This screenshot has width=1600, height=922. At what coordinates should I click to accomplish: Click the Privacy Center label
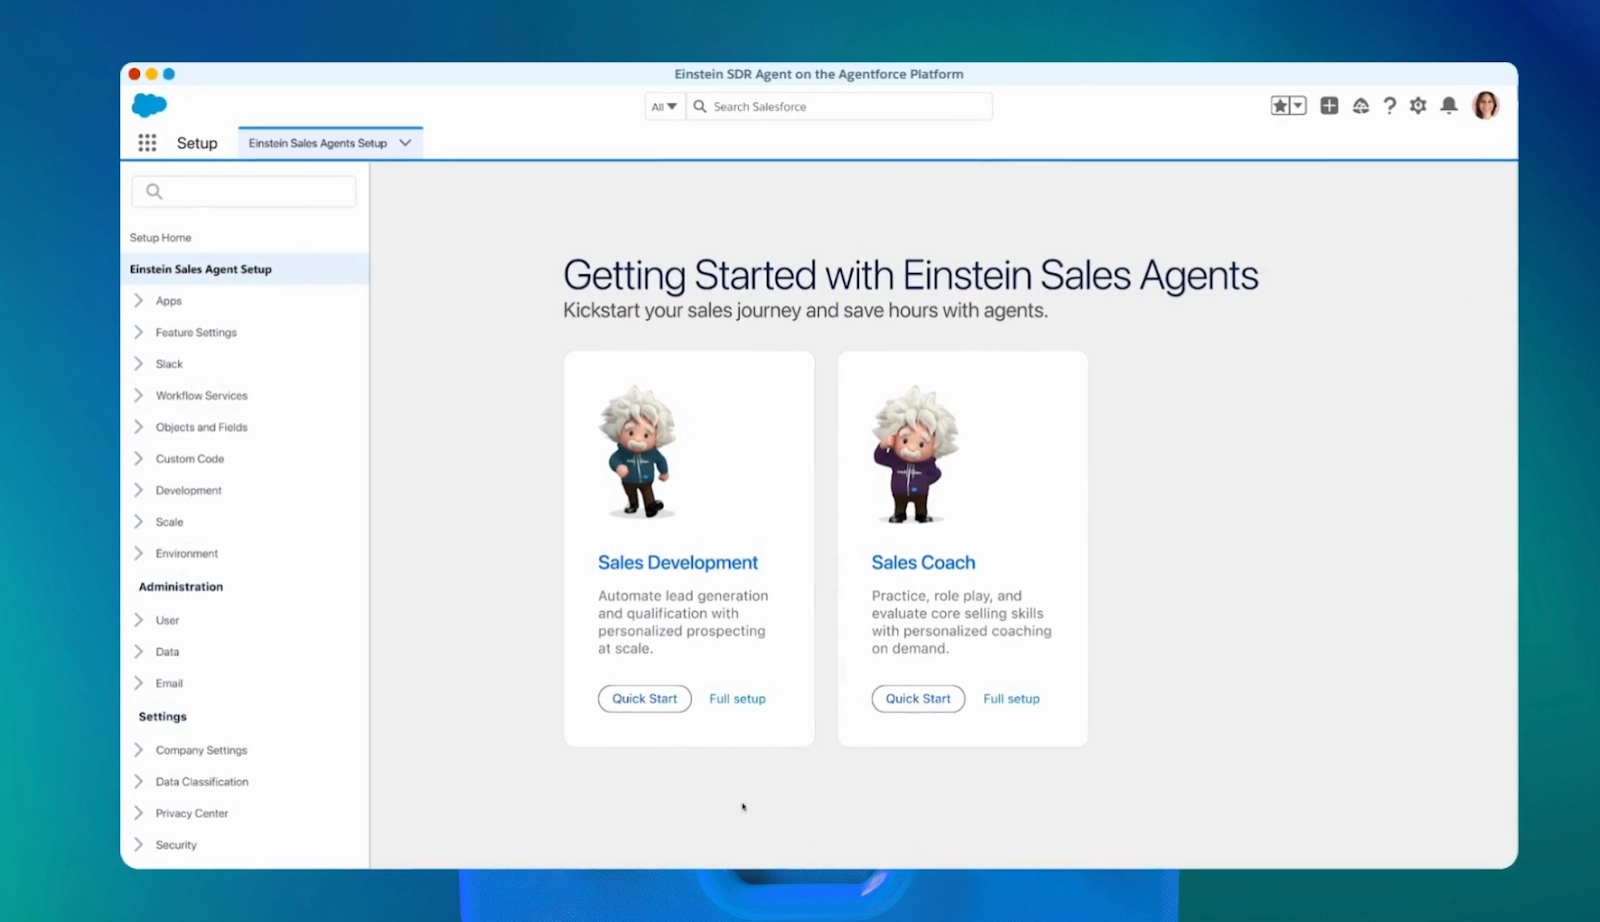click(x=192, y=813)
